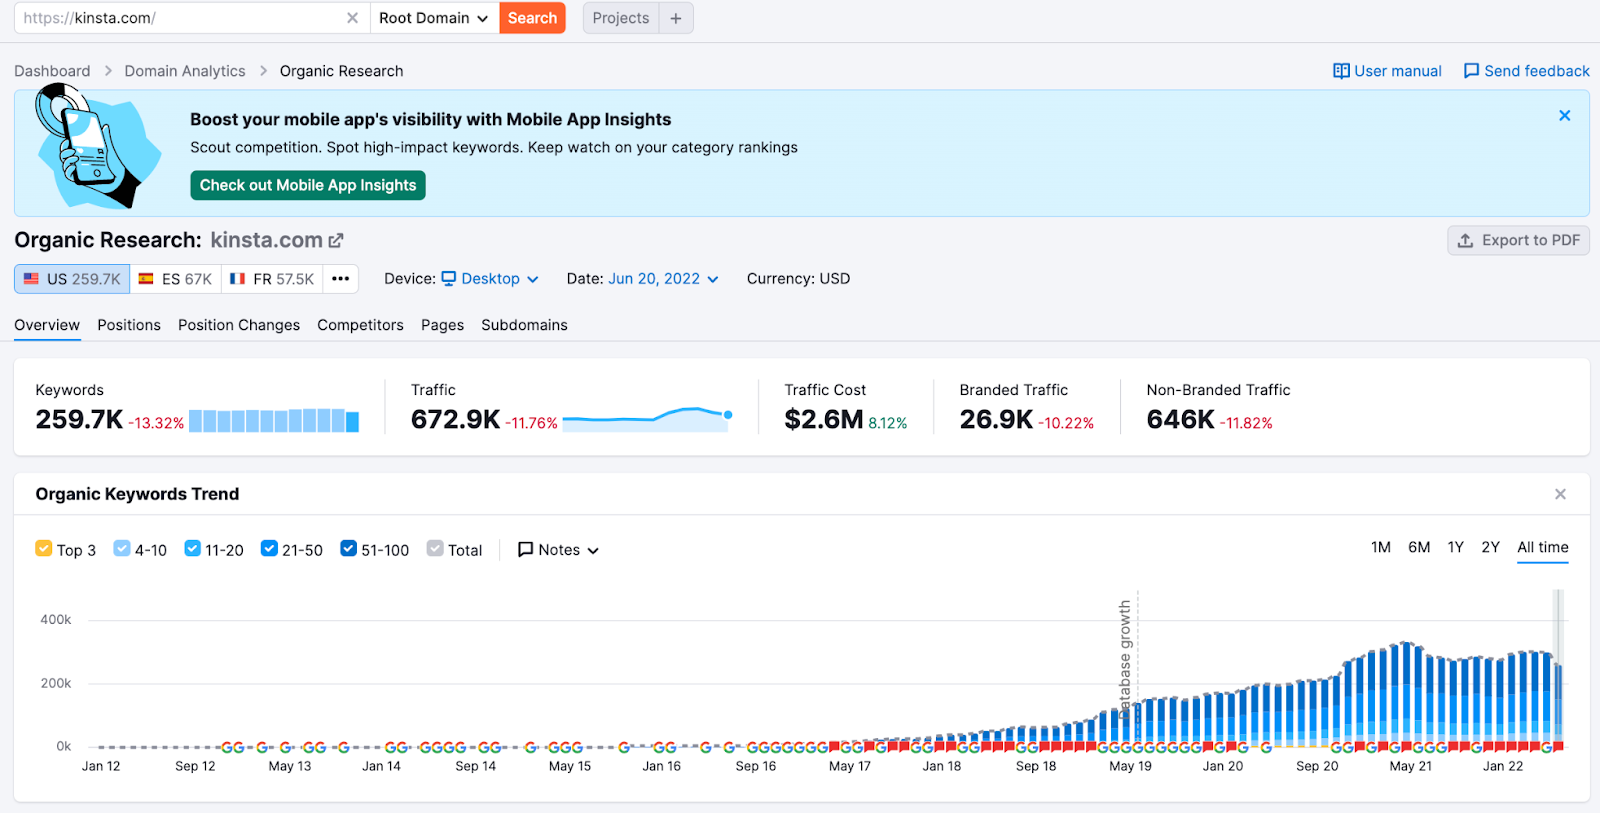Clear the URL search field

coord(352,18)
